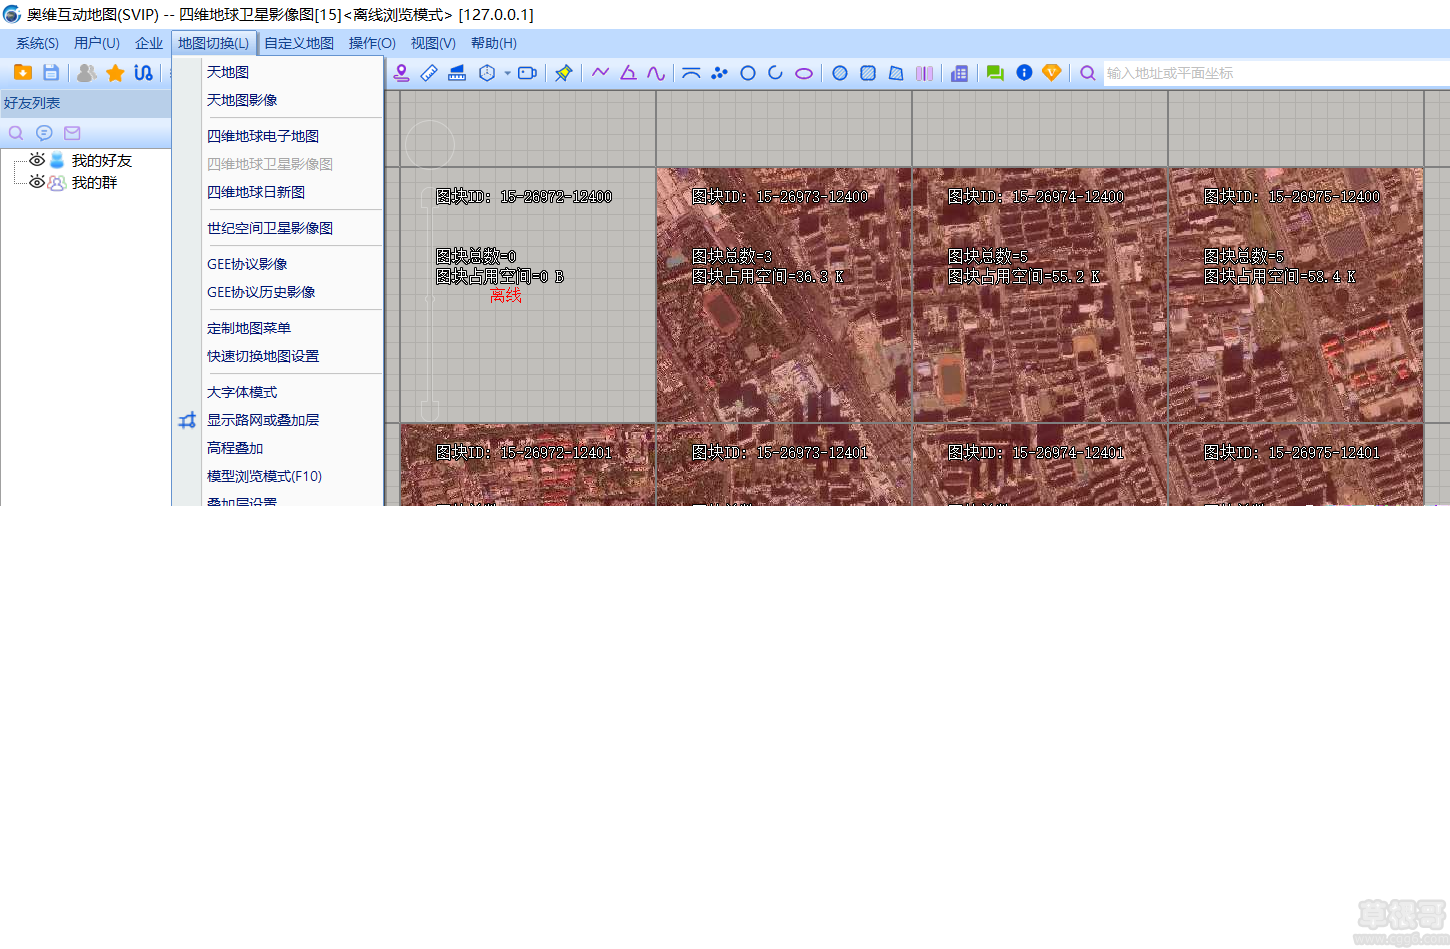This screenshot has width=1450, height=949.
Task: Select the purple triangle angle tool
Action: tap(628, 73)
